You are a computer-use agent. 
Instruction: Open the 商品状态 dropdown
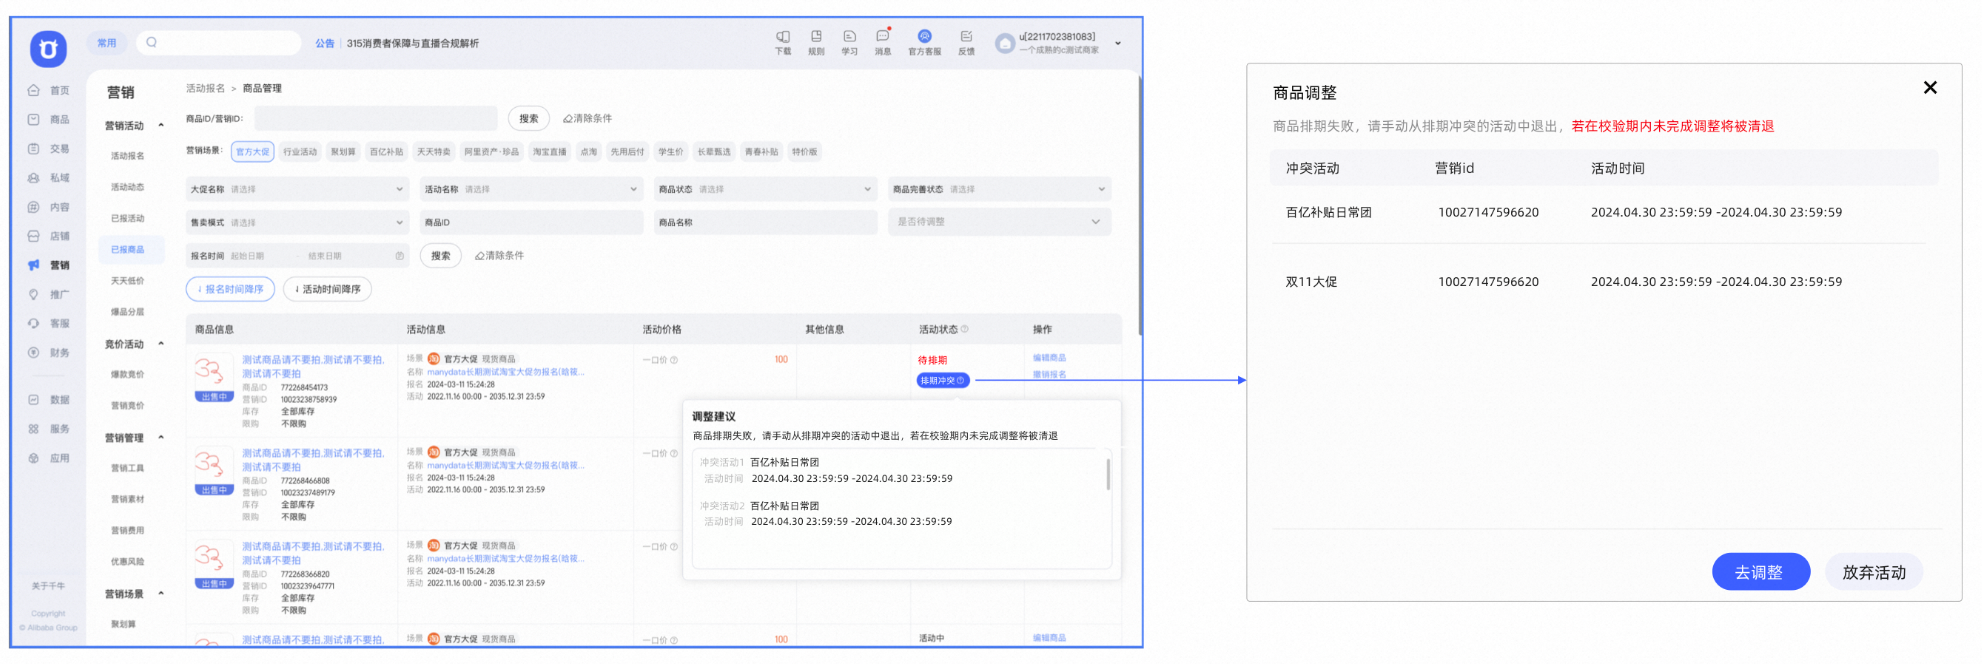point(766,189)
